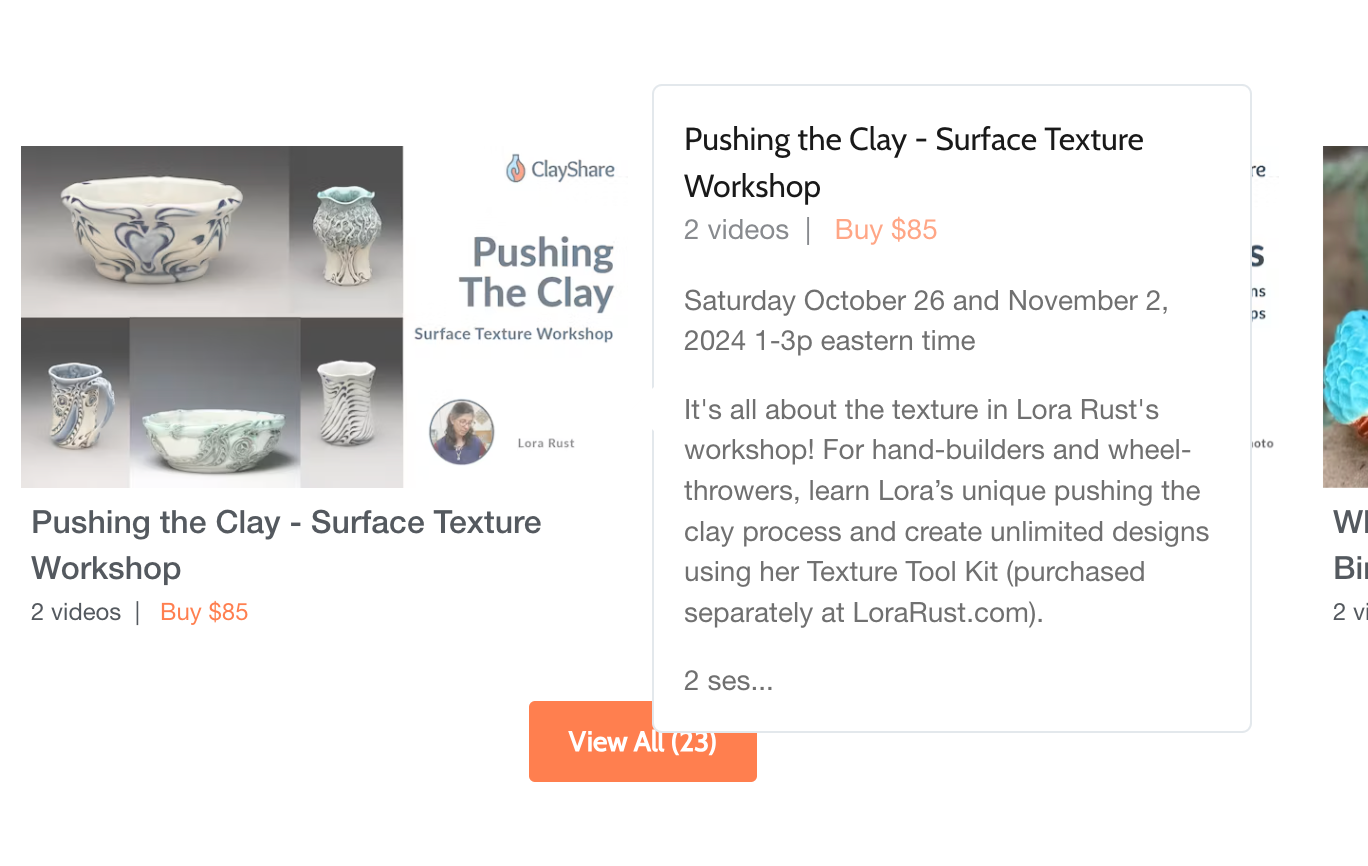This screenshot has height=866, width=1368.
Task: Open the workshop title link below the thumbnail
Action: [286, 544]
